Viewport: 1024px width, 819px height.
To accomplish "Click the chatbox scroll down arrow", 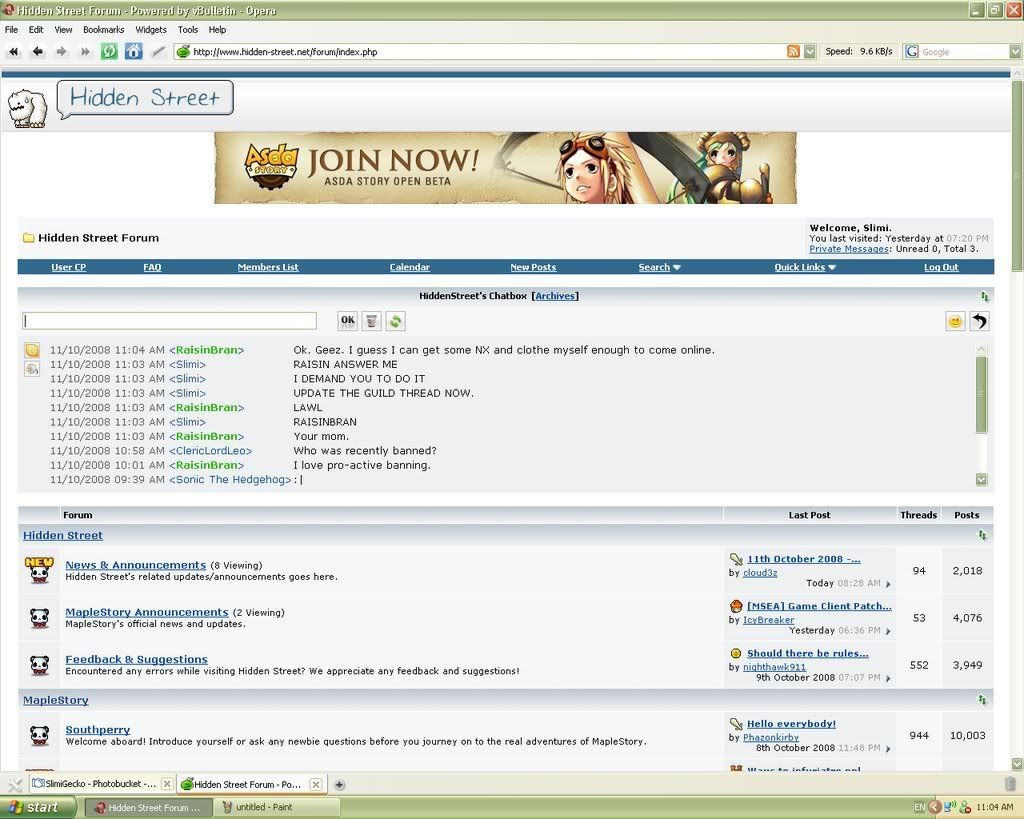I will (981, 479).
